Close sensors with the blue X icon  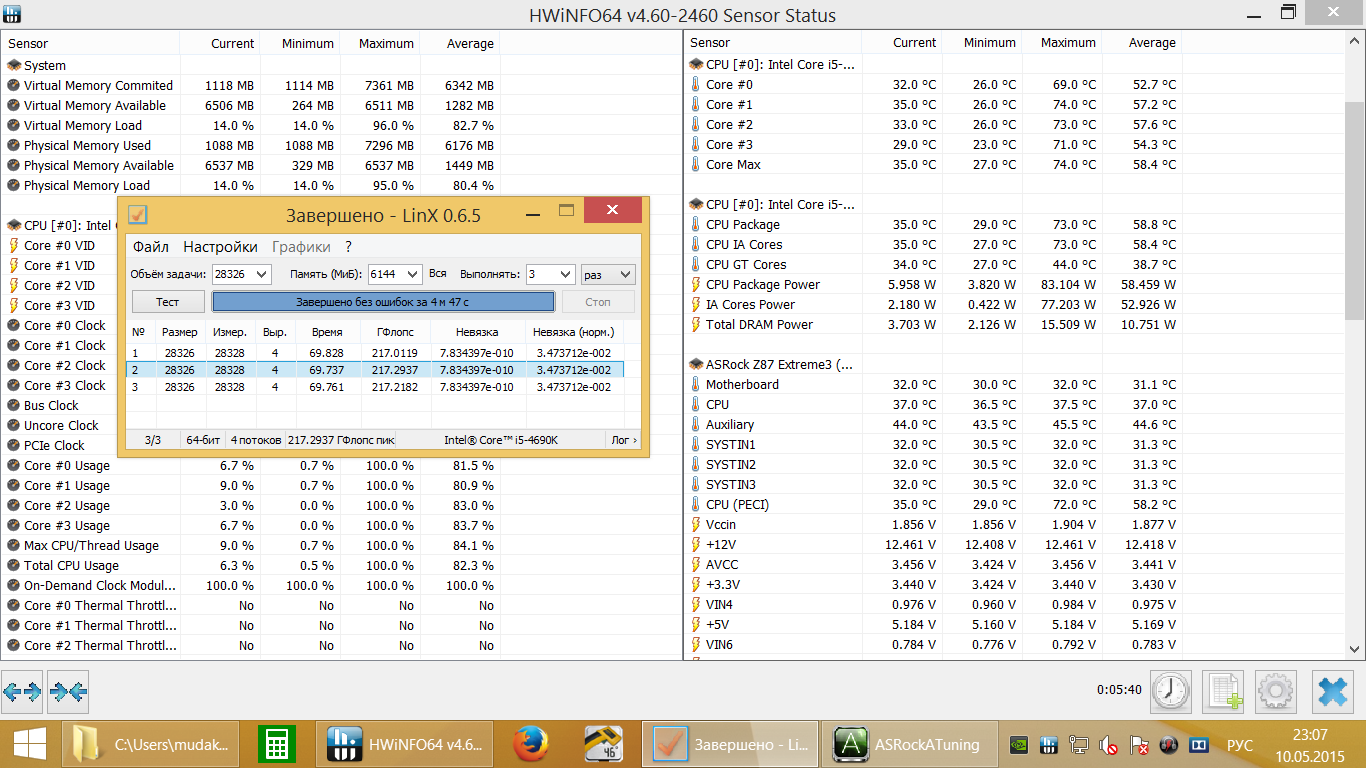pyautogui.click(x=1333, y=691)
